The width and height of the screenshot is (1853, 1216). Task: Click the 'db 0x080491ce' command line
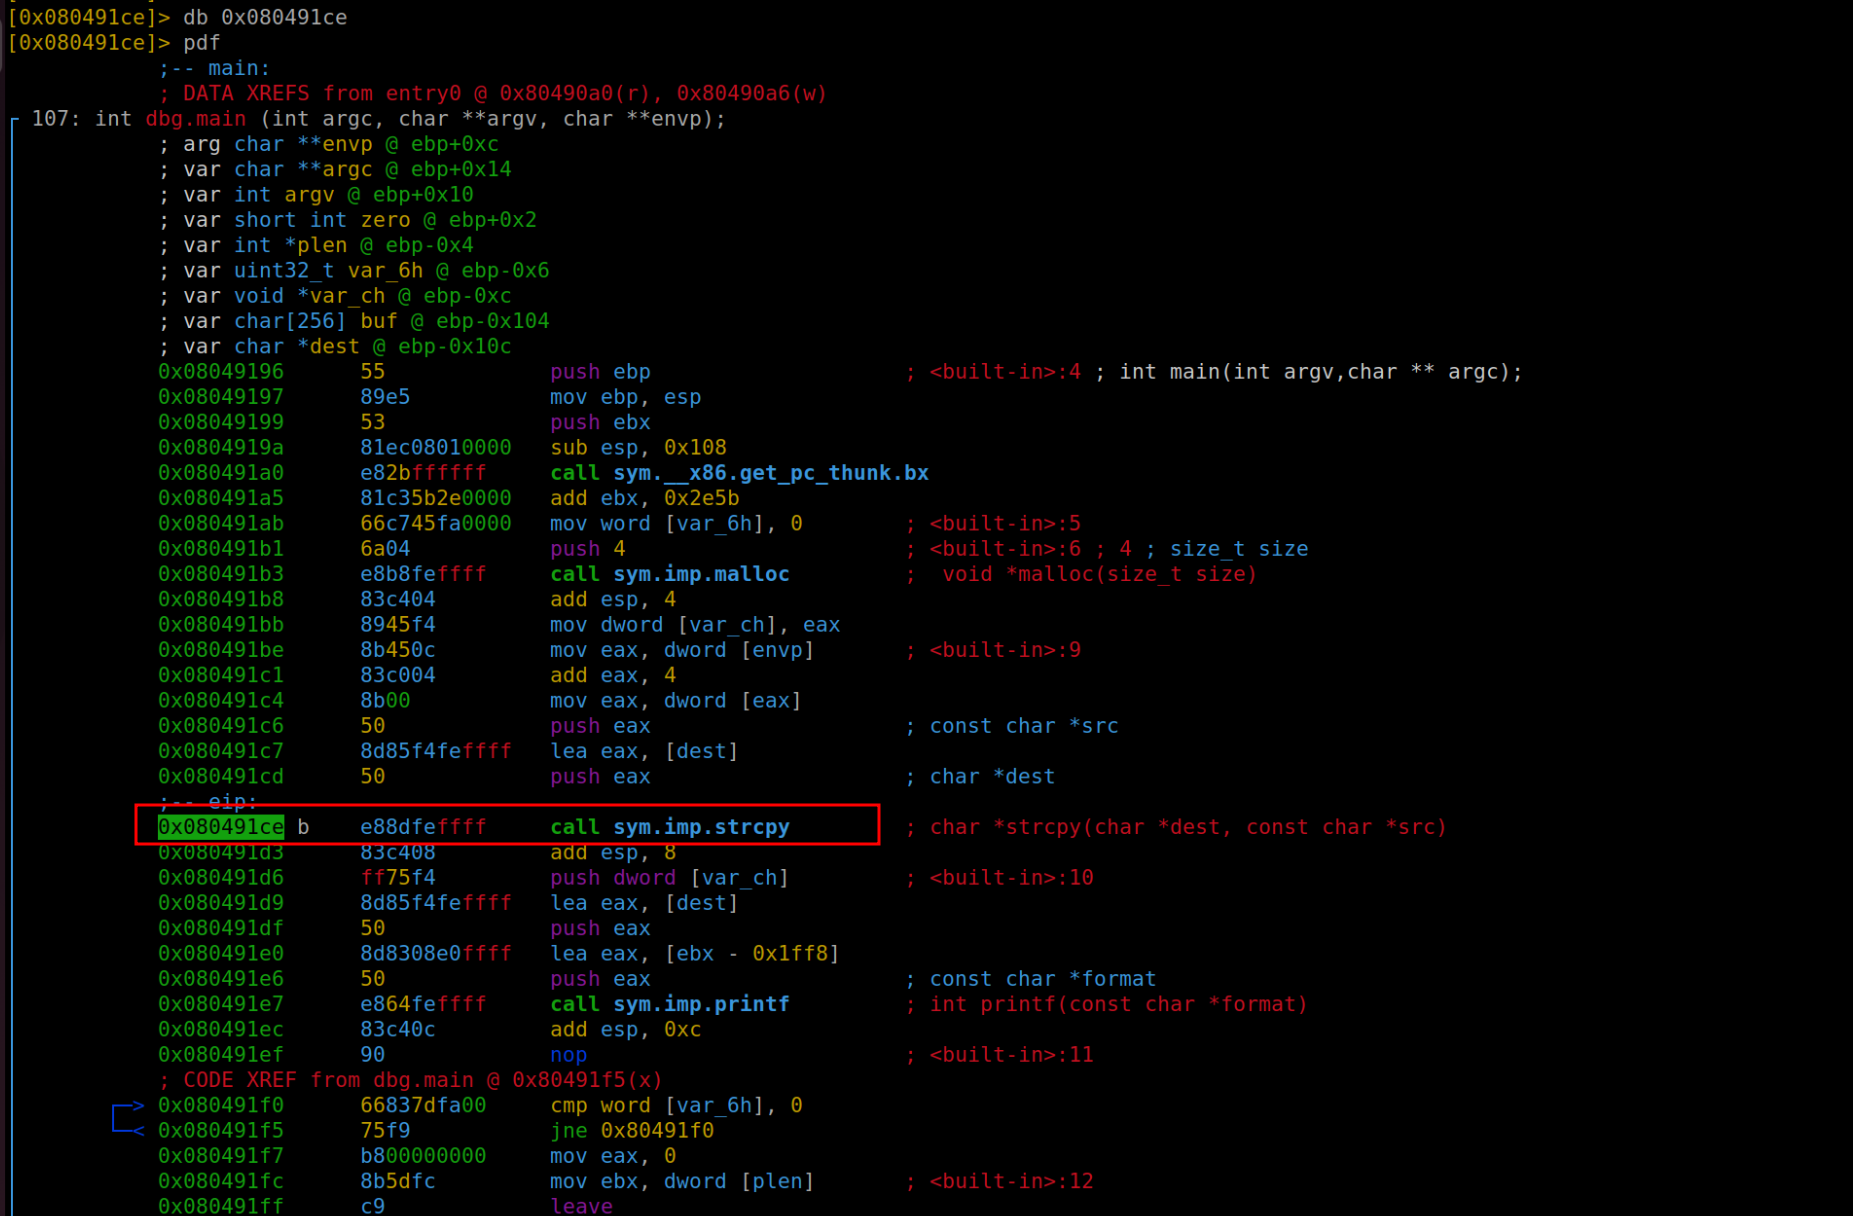(x=265, y=17)
